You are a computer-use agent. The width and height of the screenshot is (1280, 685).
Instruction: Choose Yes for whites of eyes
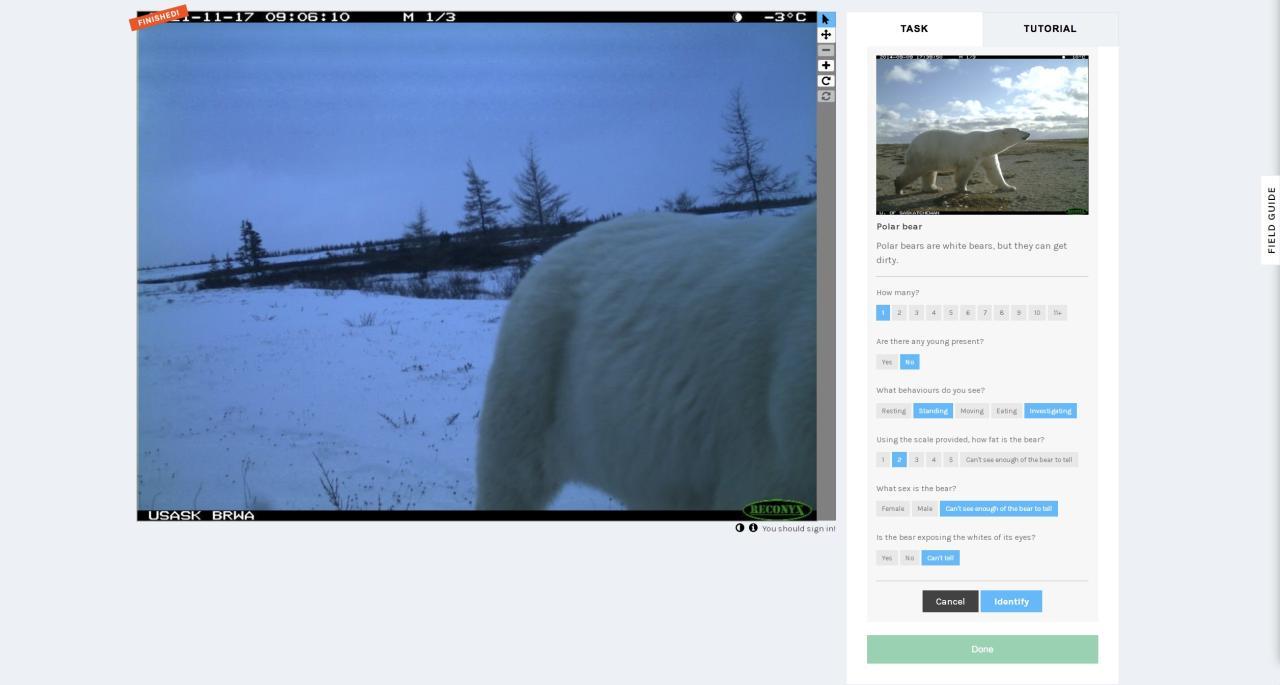tap(887, 558)
